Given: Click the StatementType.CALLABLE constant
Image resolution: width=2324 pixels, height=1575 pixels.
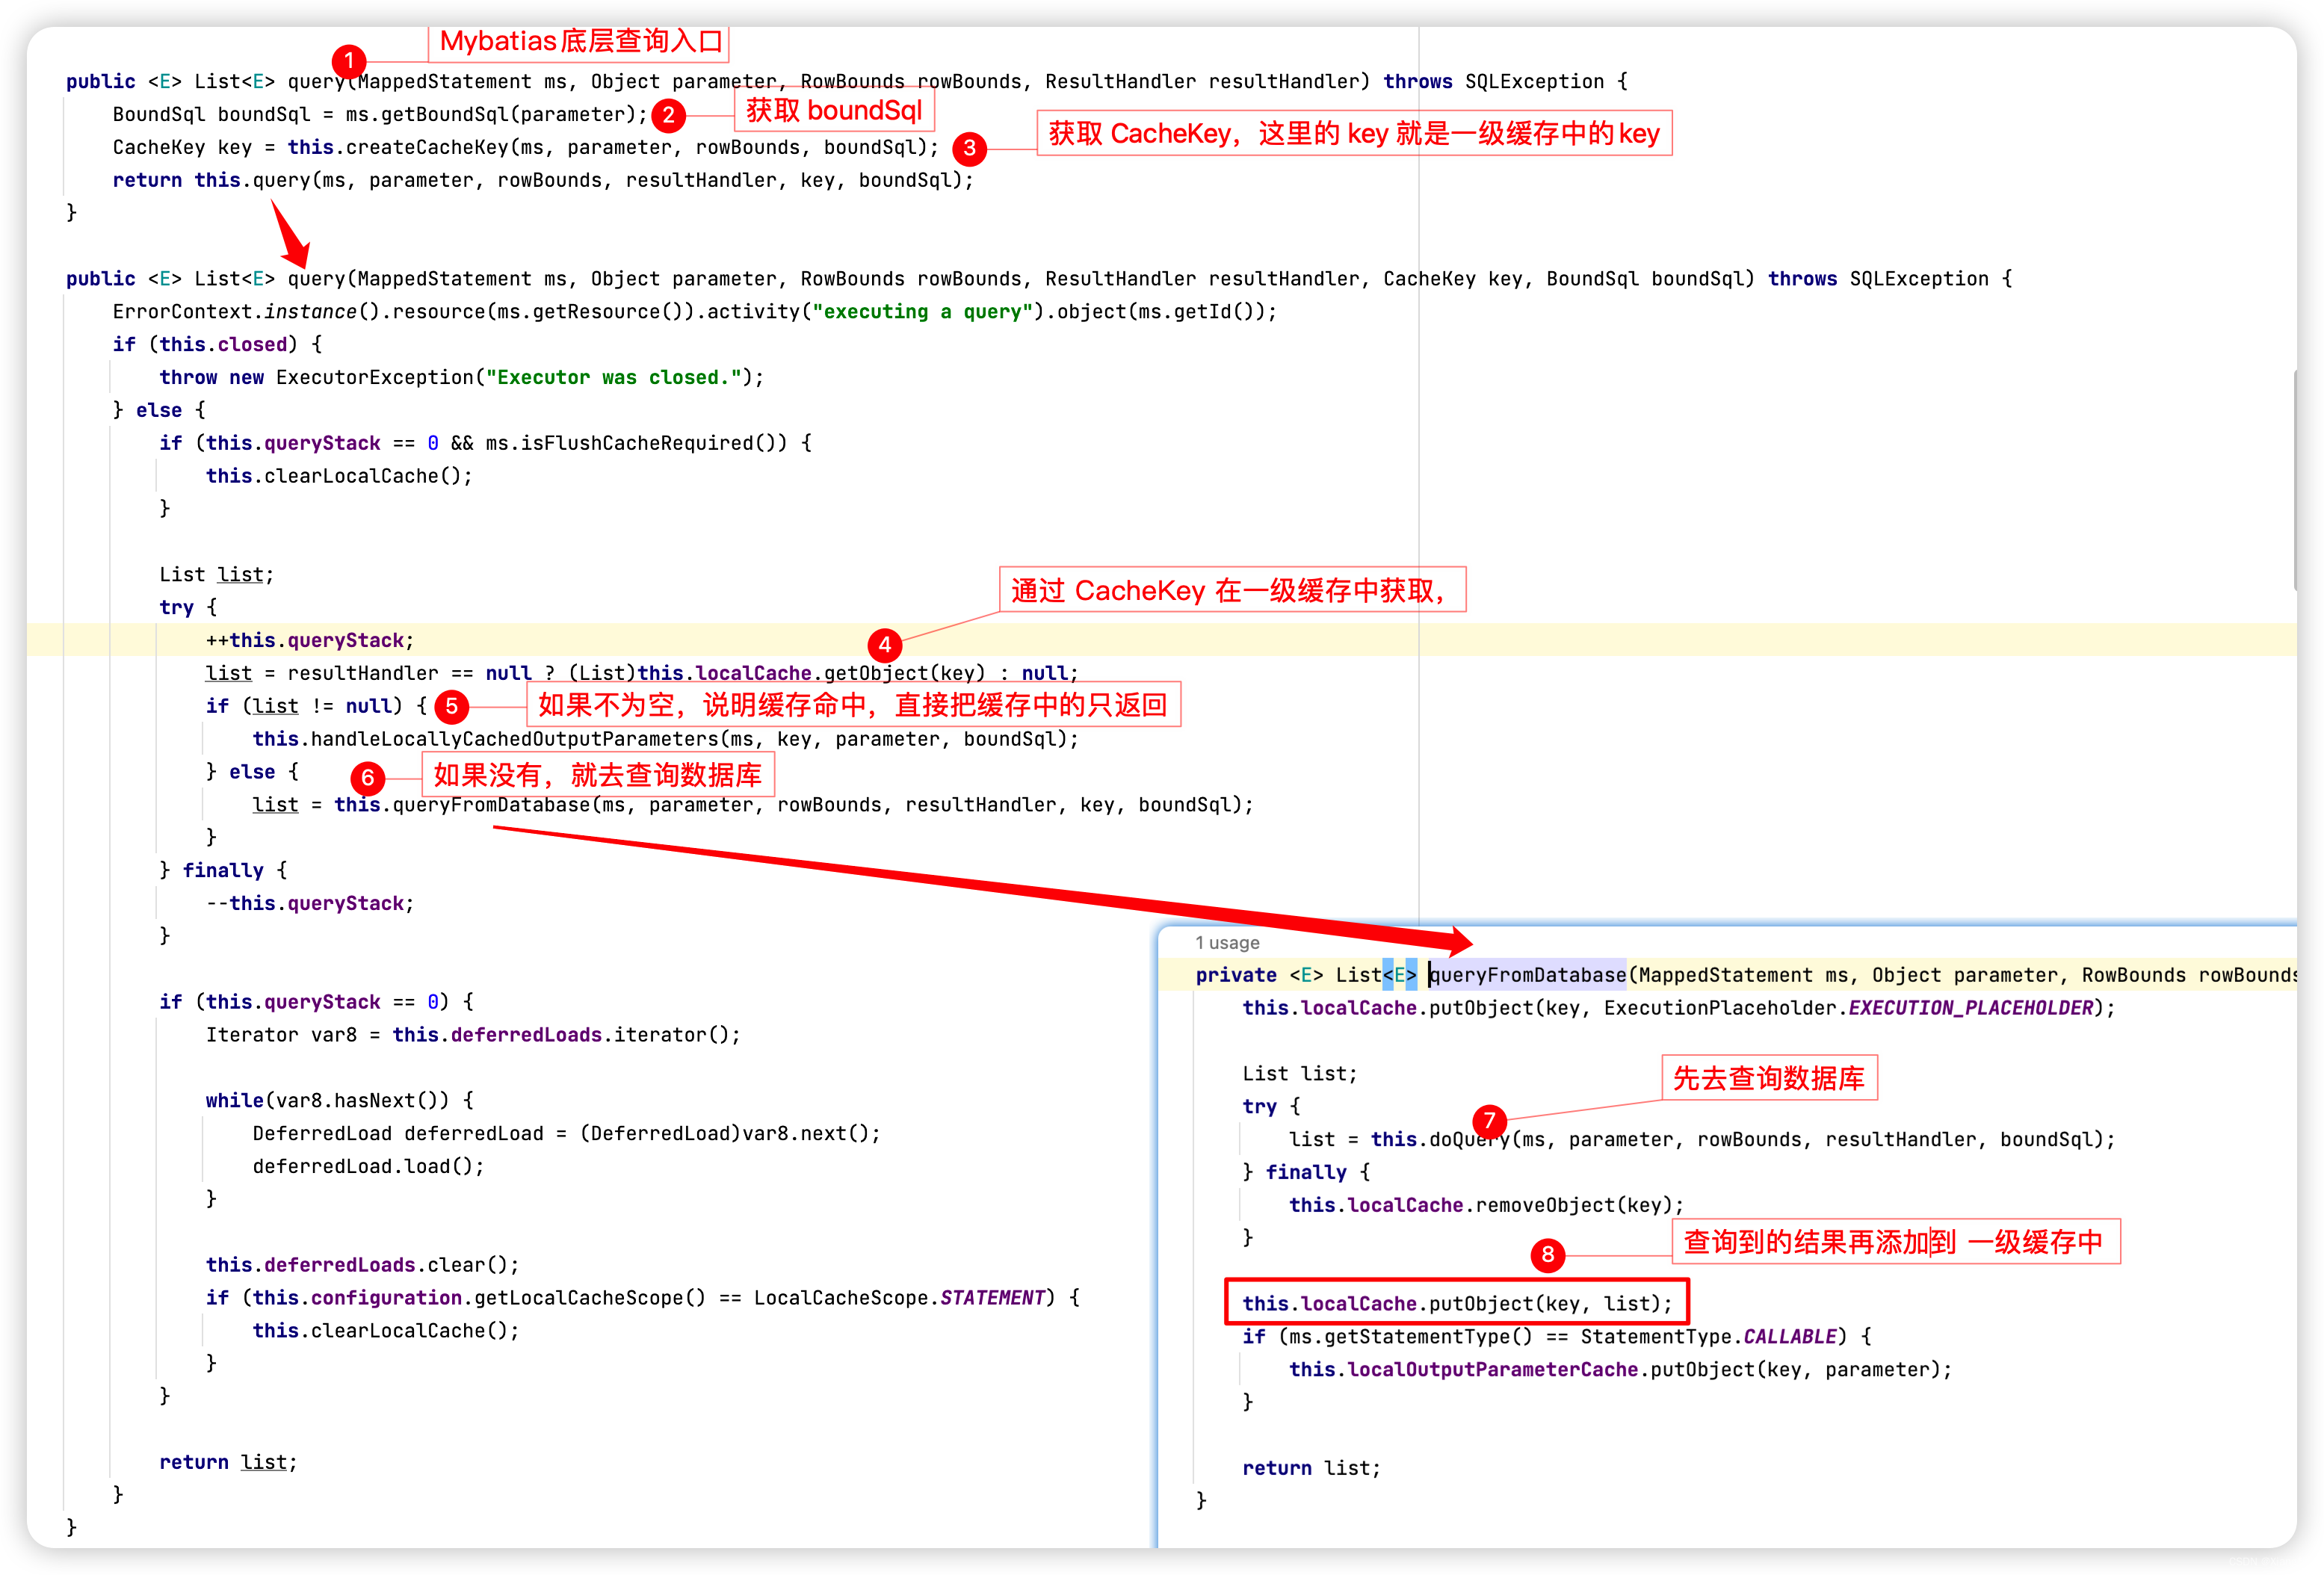Looking at the screenshot, I should (x=1708, y=1336).
